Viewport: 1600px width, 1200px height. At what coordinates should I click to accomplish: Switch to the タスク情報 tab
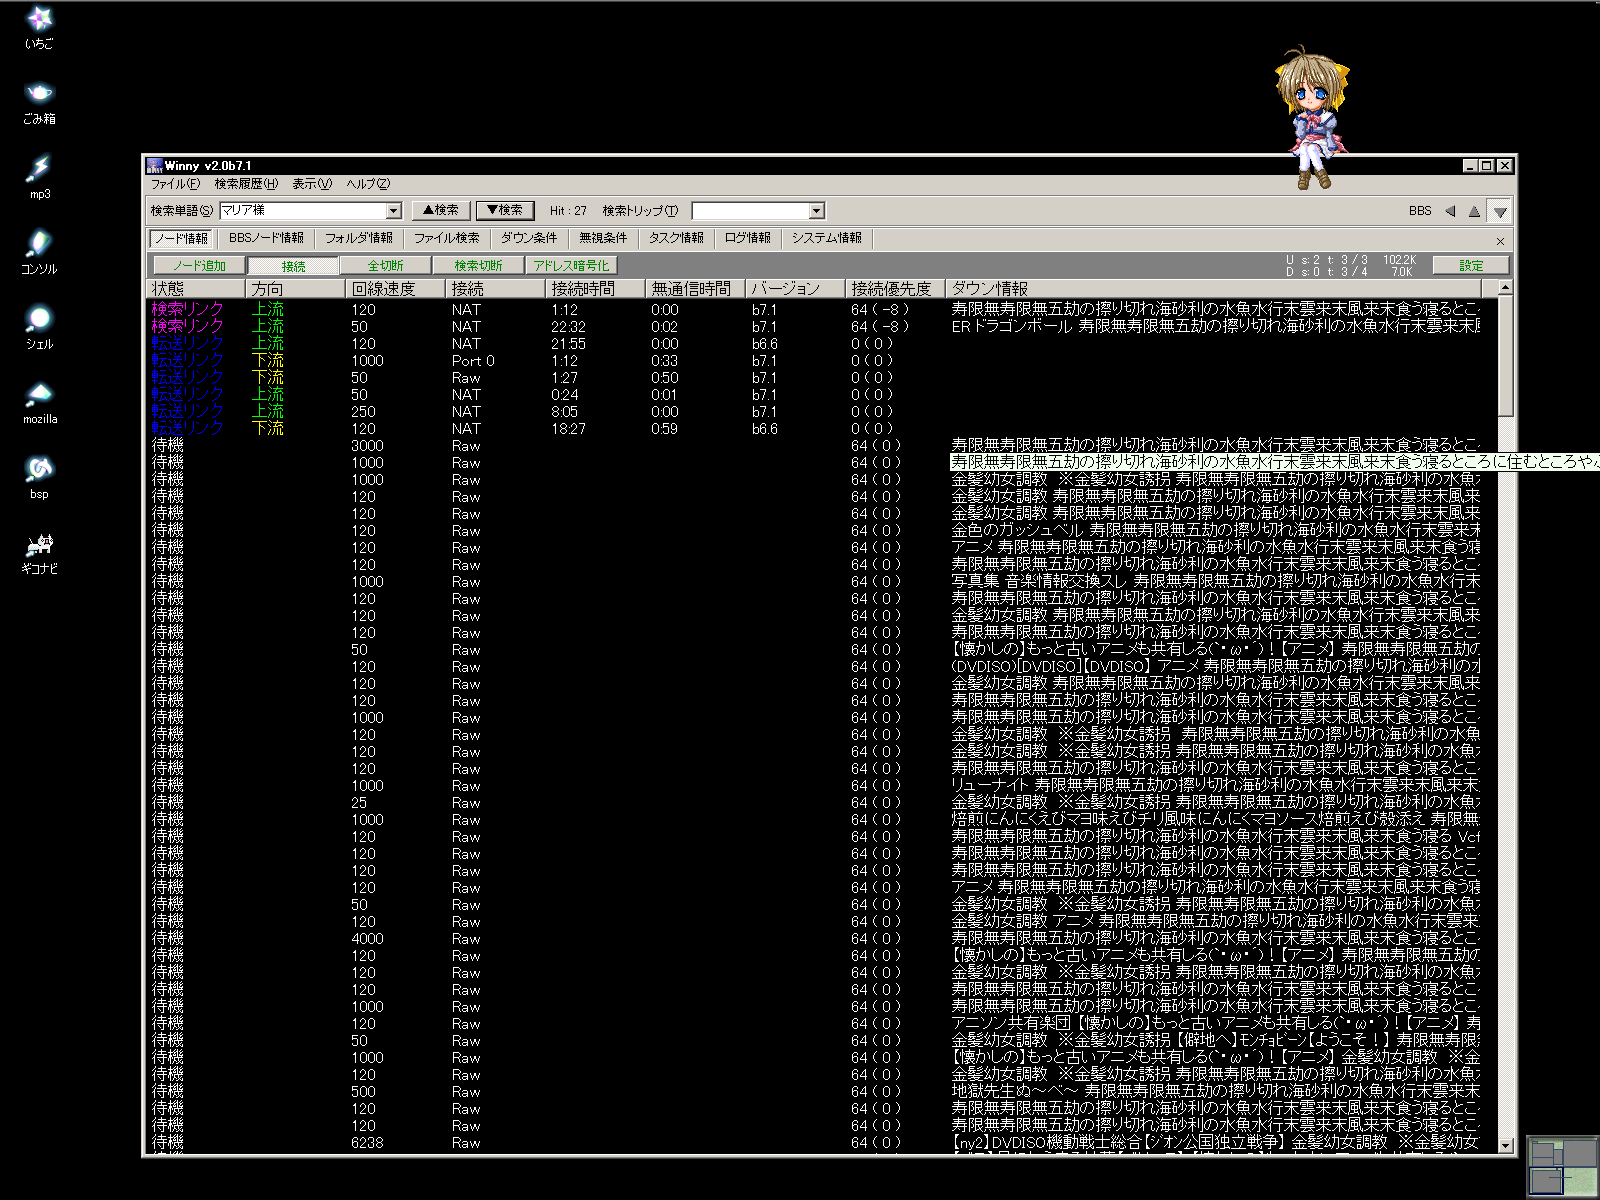click(676, 238)
